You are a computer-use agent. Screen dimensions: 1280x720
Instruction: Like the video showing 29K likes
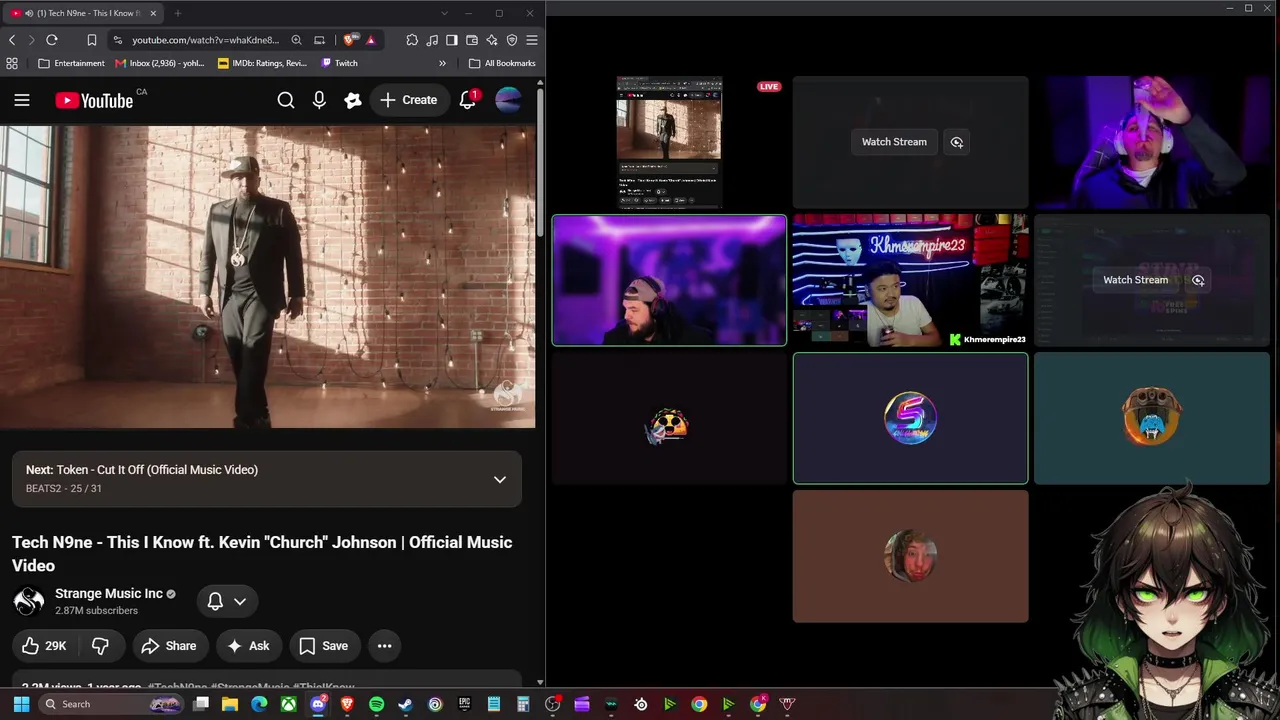(x=44, y=646)
